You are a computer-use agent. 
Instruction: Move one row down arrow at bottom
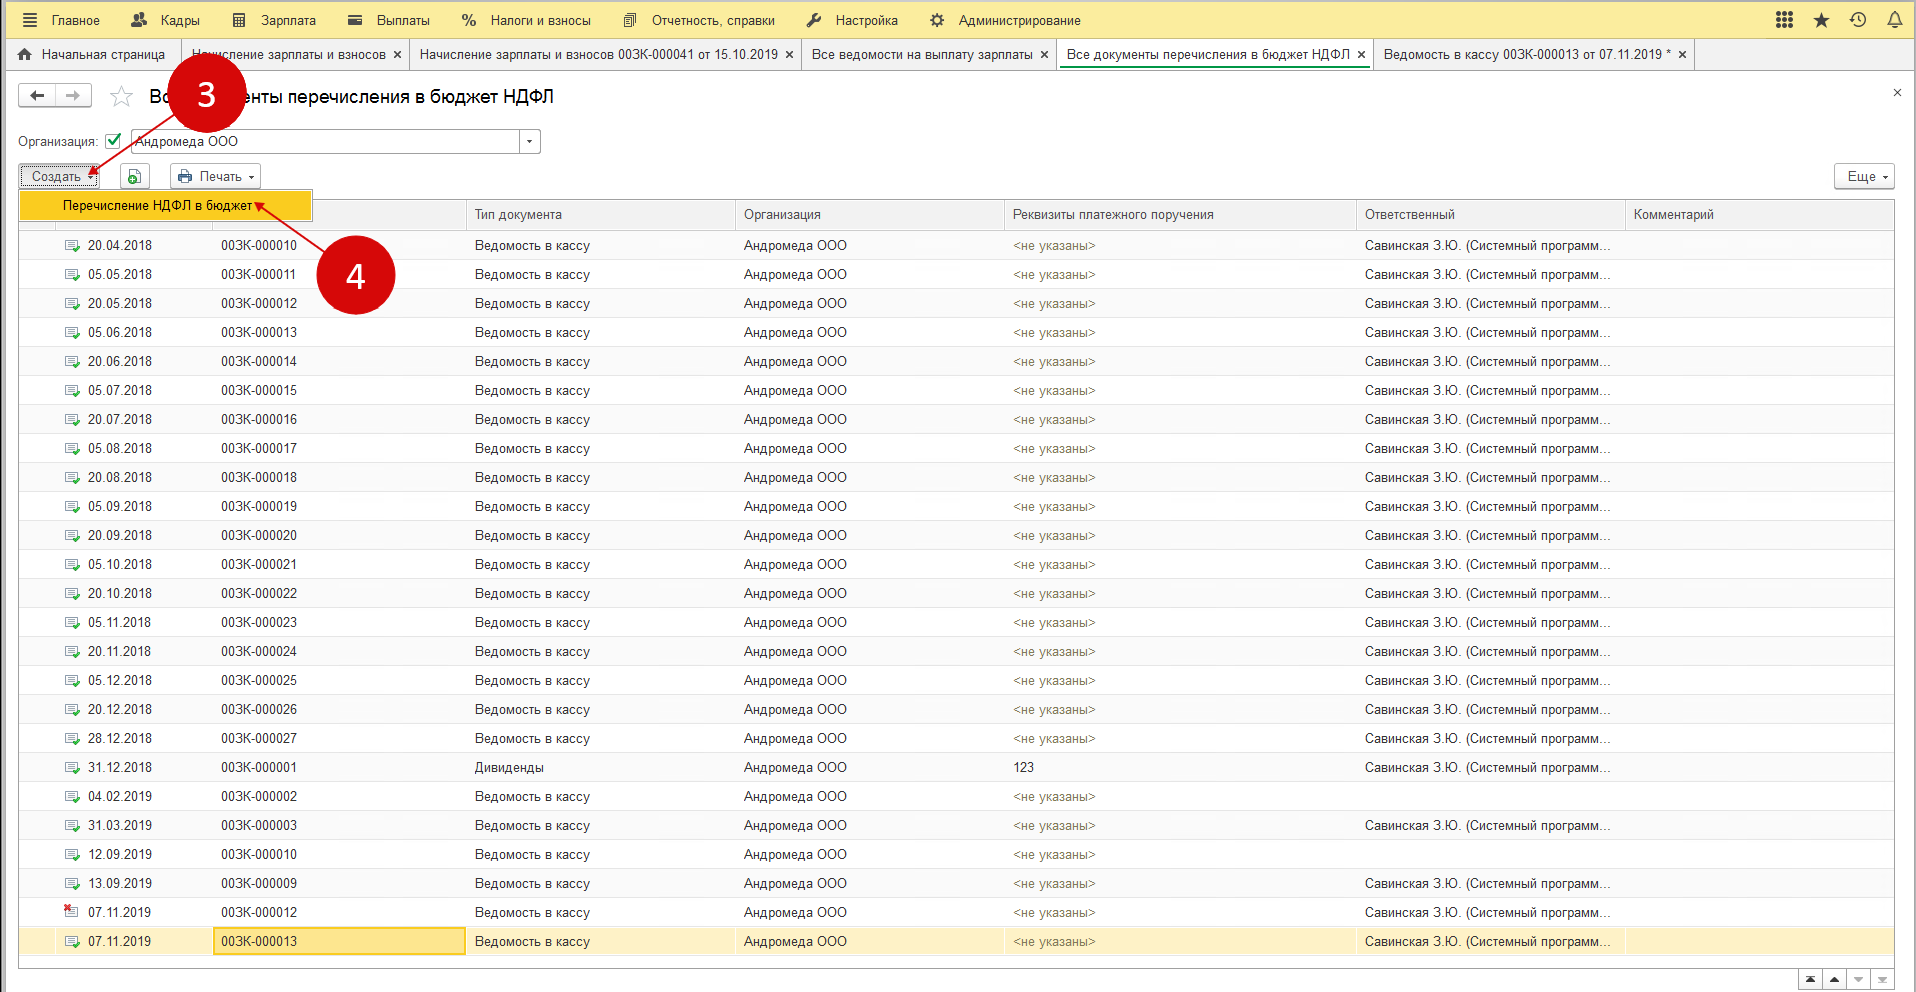1858,980
